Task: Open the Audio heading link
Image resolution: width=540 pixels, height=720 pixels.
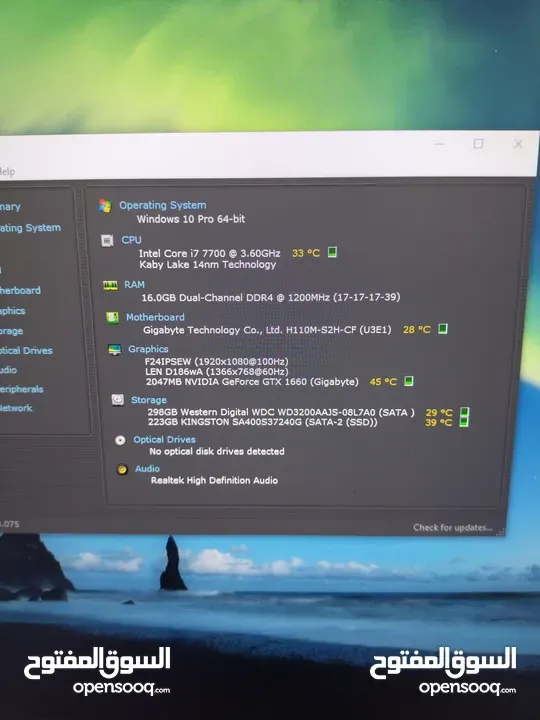Action: click(x=147, y=468)
